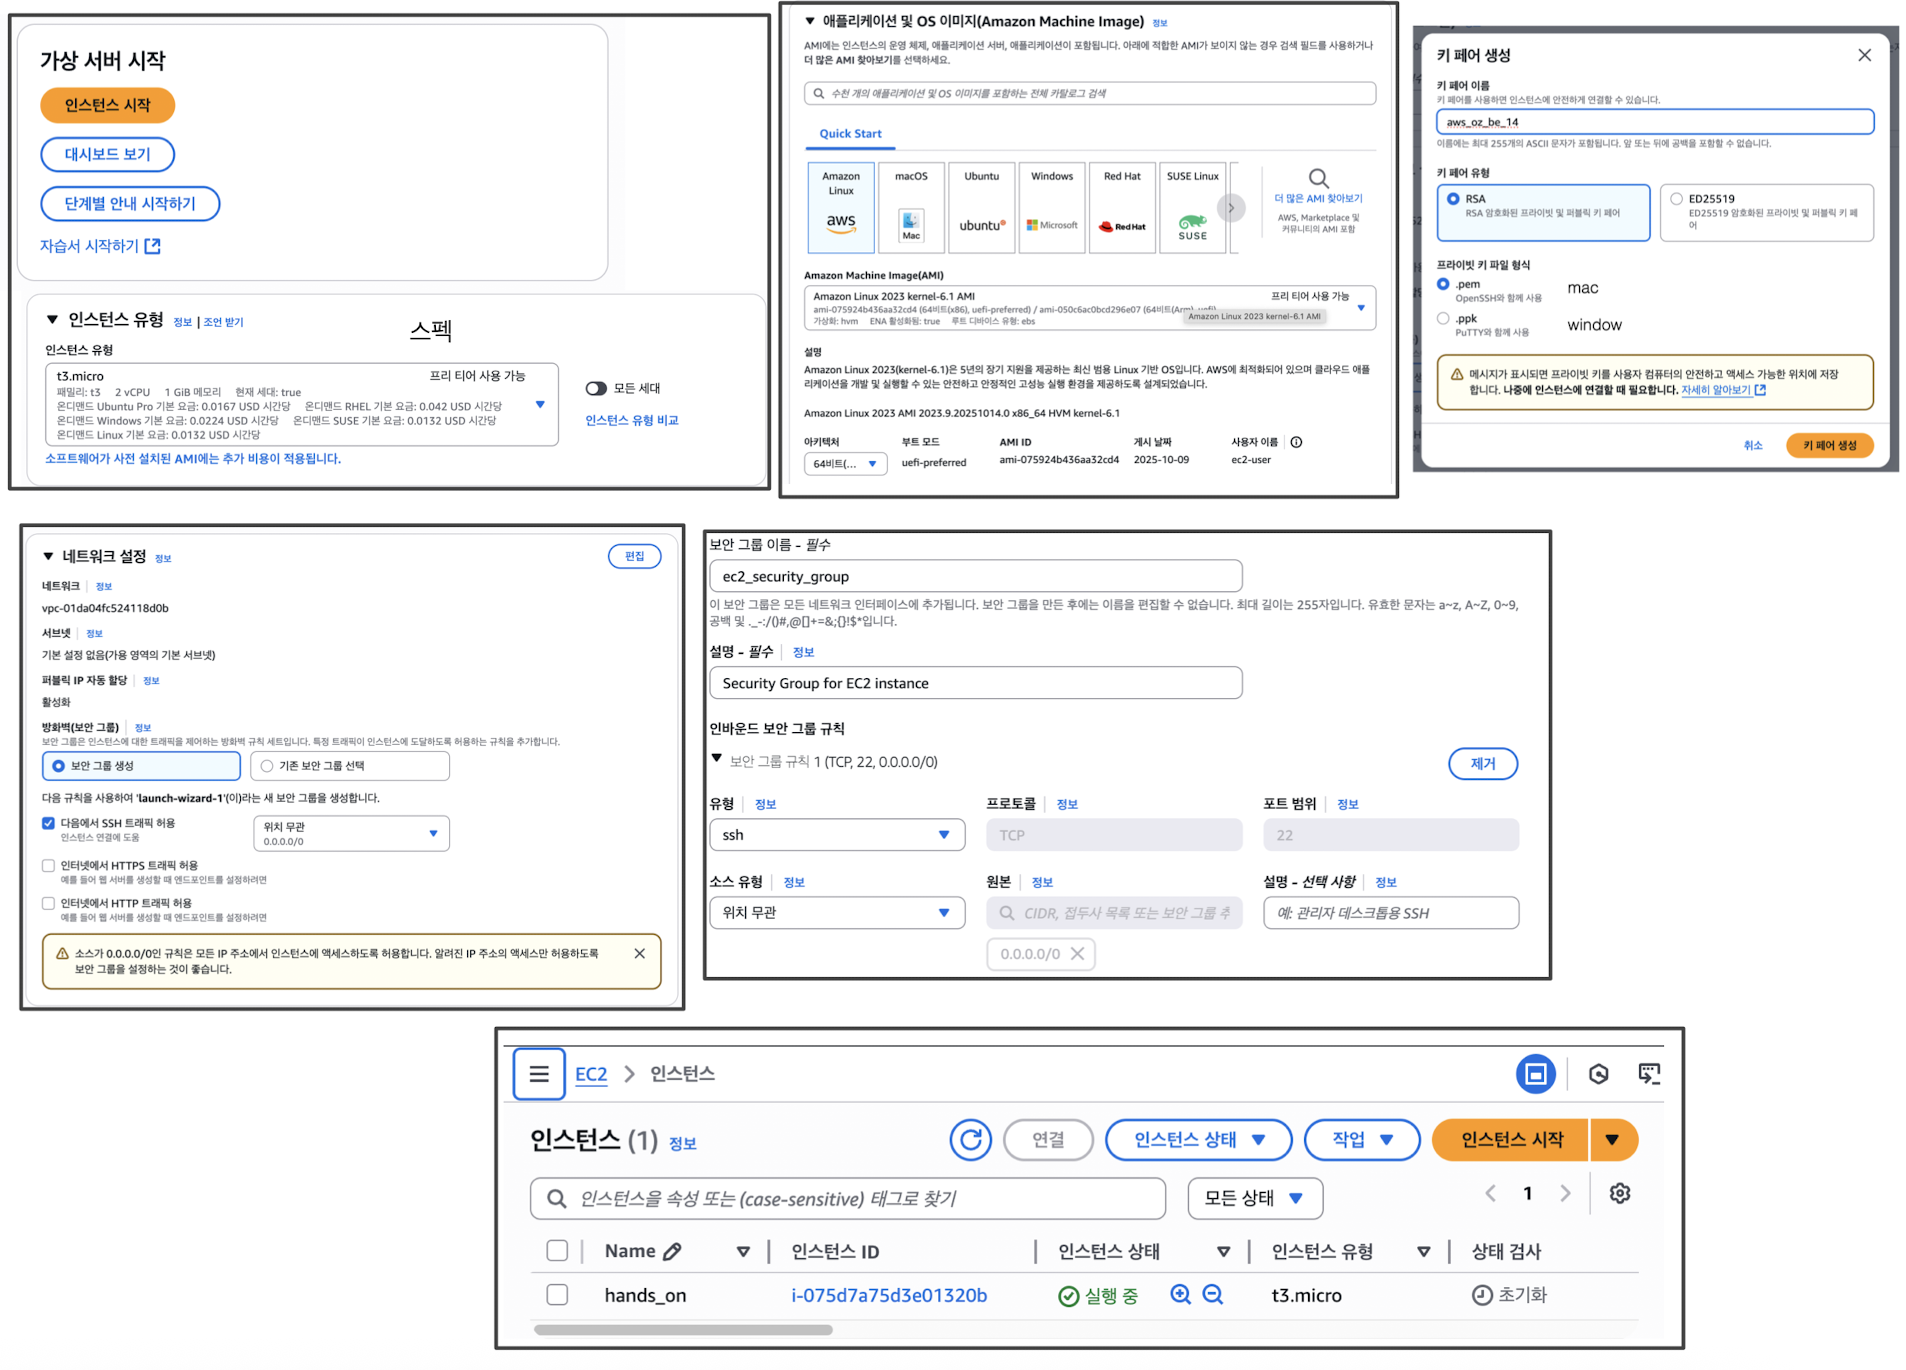The width and height of the screenshot is (1906, 1370).
Task: Open the t3.micro instance type dropdown
Action: [301, 404]
